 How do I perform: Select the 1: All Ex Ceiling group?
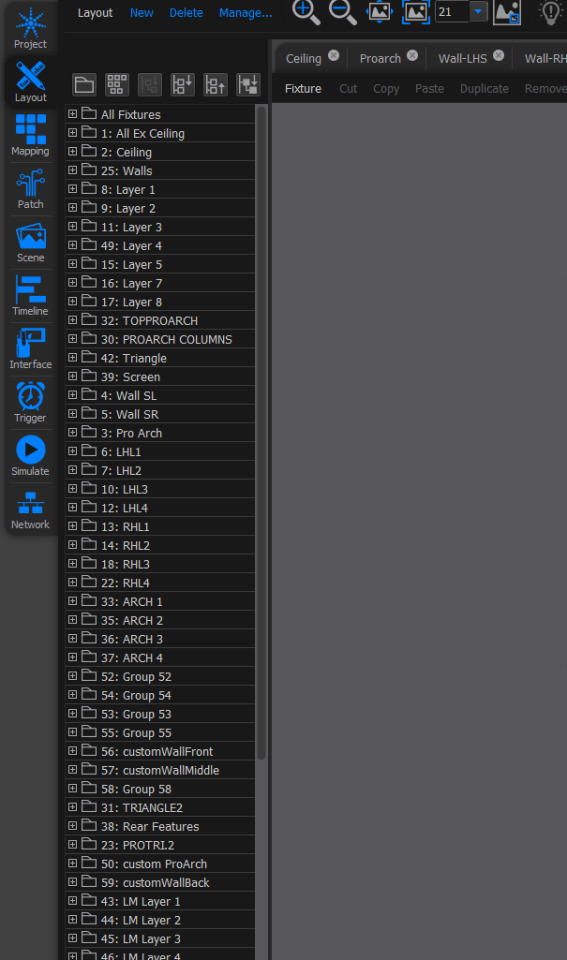tap(160, 133)
